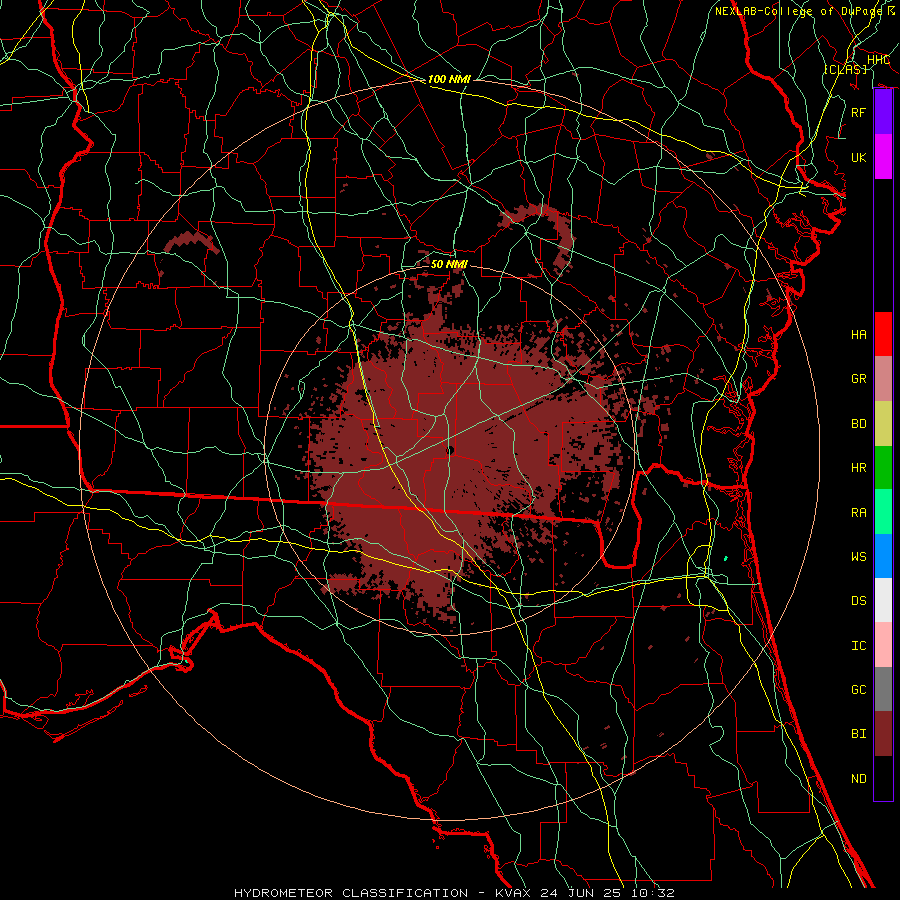900x900 pixels.
Task: Click the RA legend label
Action: (x=858, y=512)
